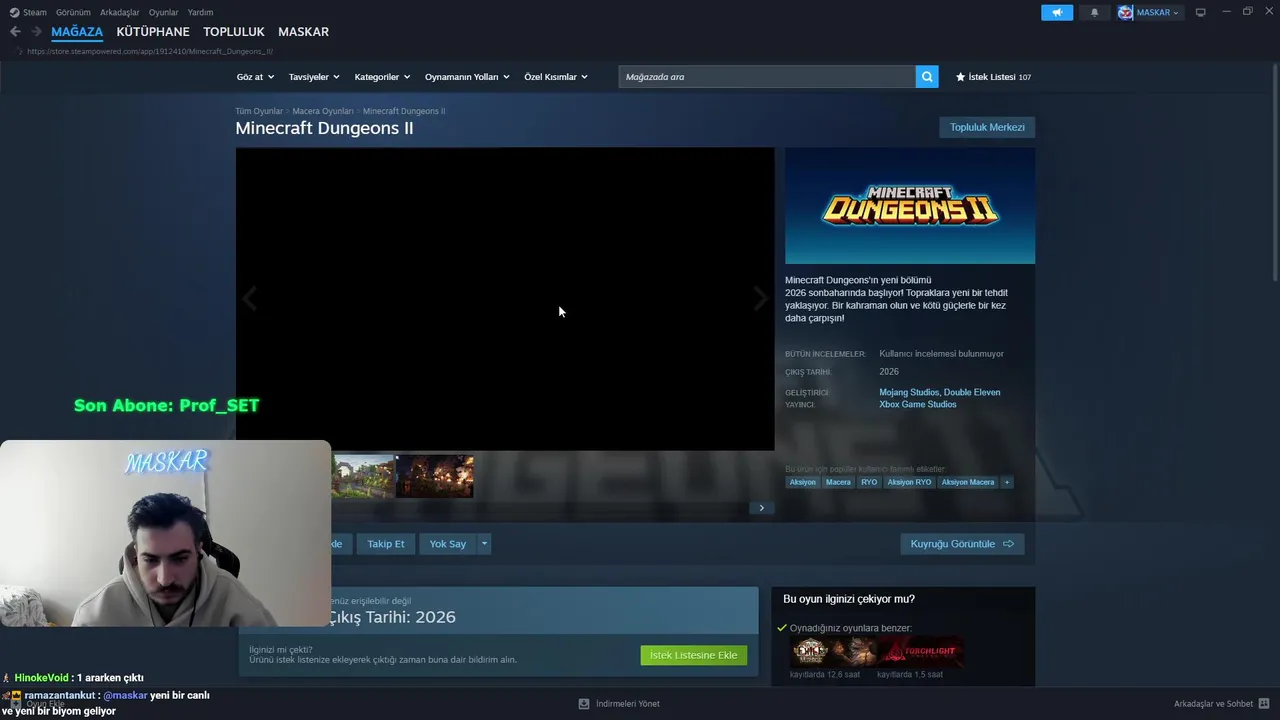The height and width of the screenshot is (720, 1280).
Task: Open the Oyunlar menu
Action: click(x=164, y=12)
